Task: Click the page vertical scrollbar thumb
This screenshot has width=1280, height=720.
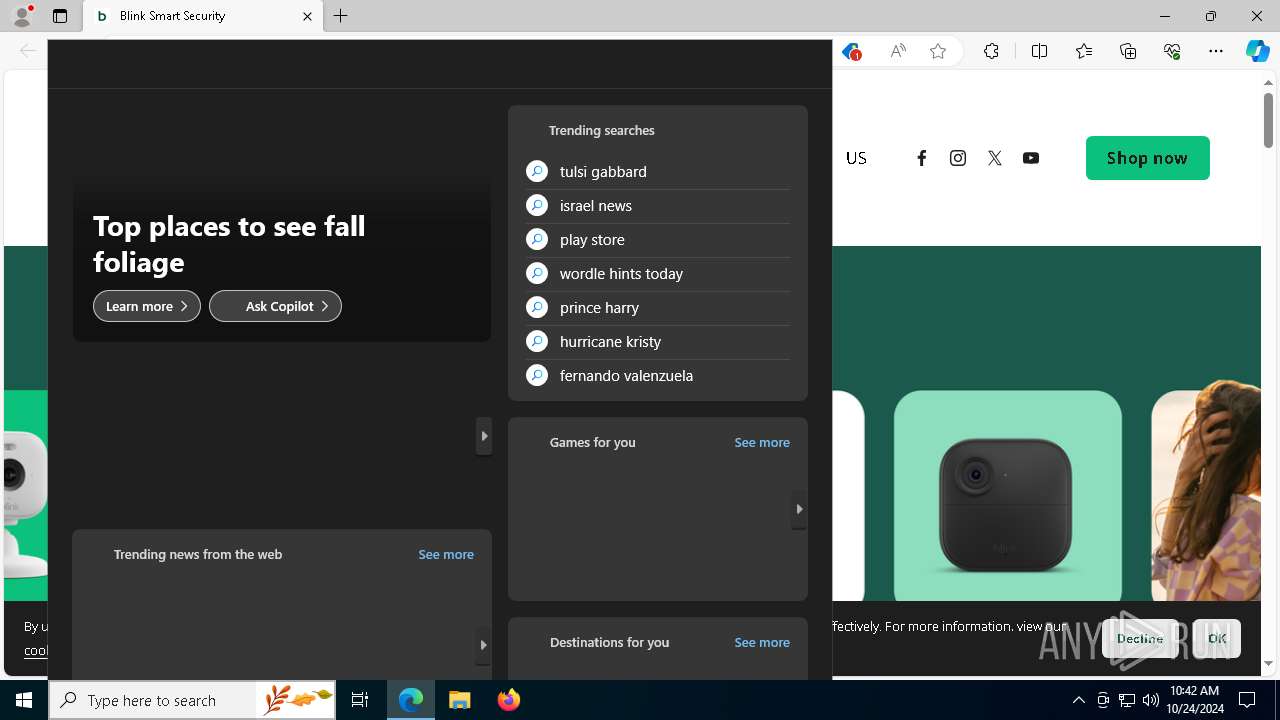Action: (1268, 120)
